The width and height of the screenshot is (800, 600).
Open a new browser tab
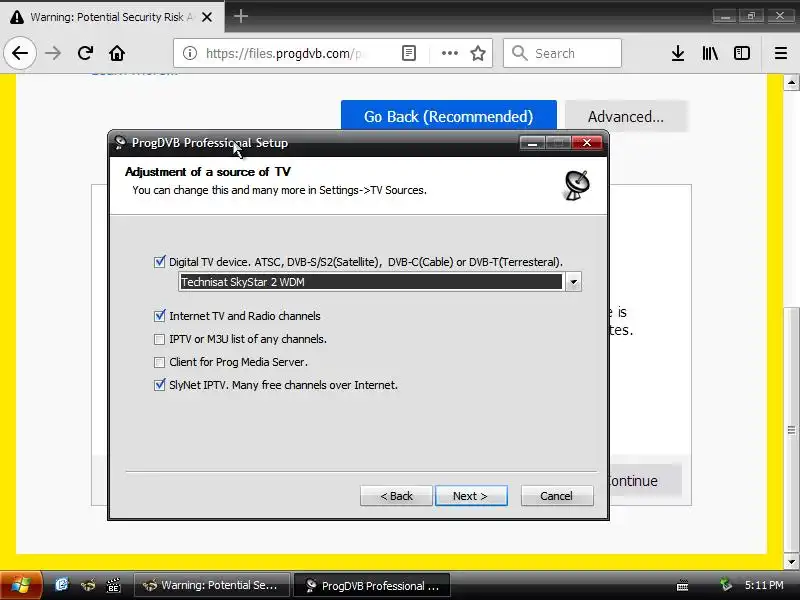pyautogui.click(x=241, y=16)
